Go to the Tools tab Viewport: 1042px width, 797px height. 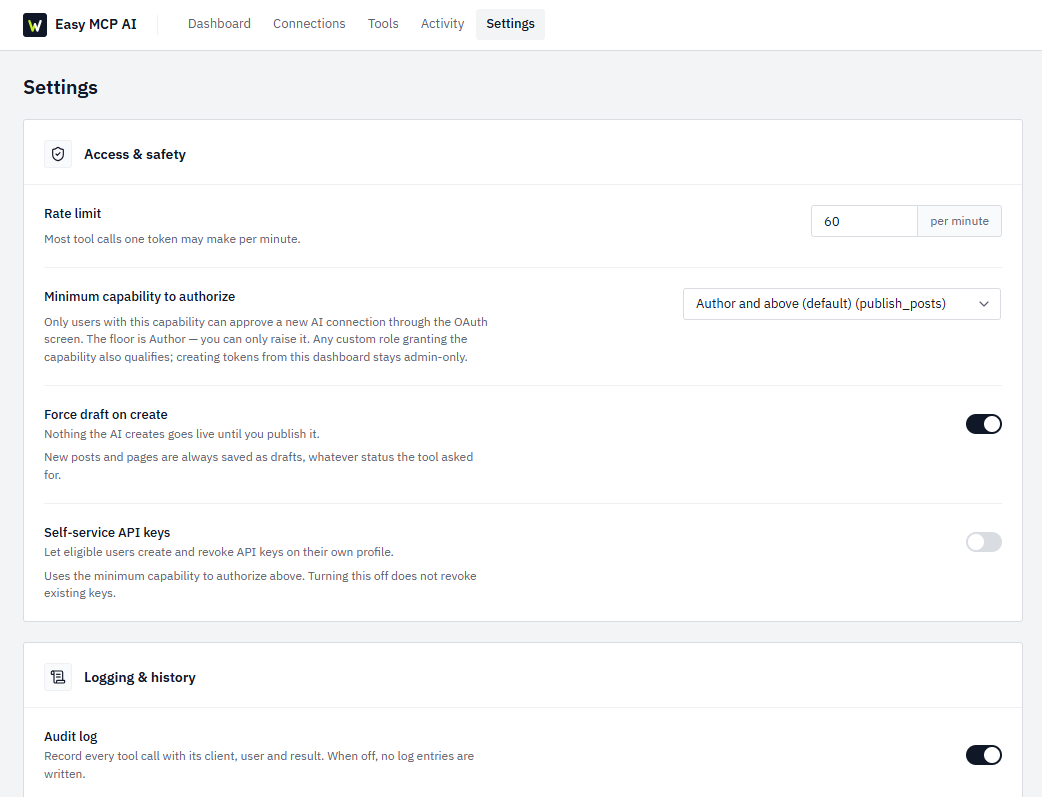[383, 24]
